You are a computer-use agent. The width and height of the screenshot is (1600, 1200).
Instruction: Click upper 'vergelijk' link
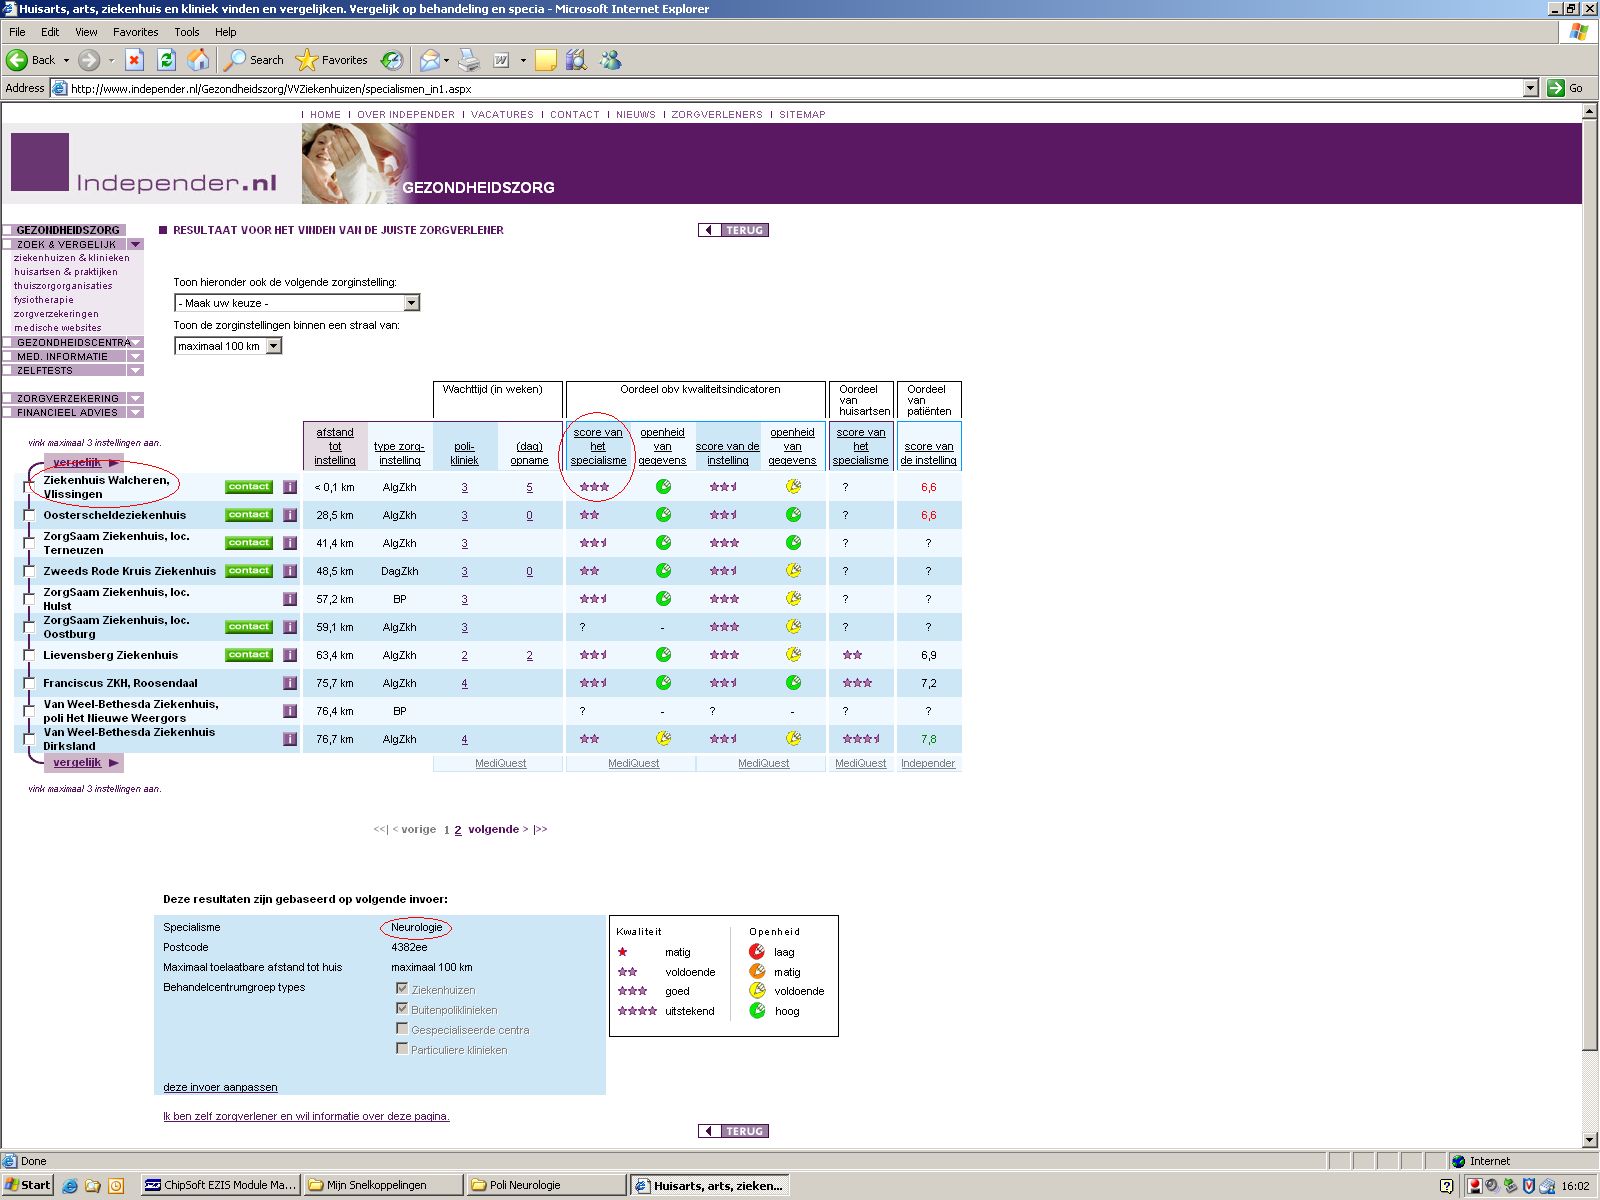pos(77,462)
